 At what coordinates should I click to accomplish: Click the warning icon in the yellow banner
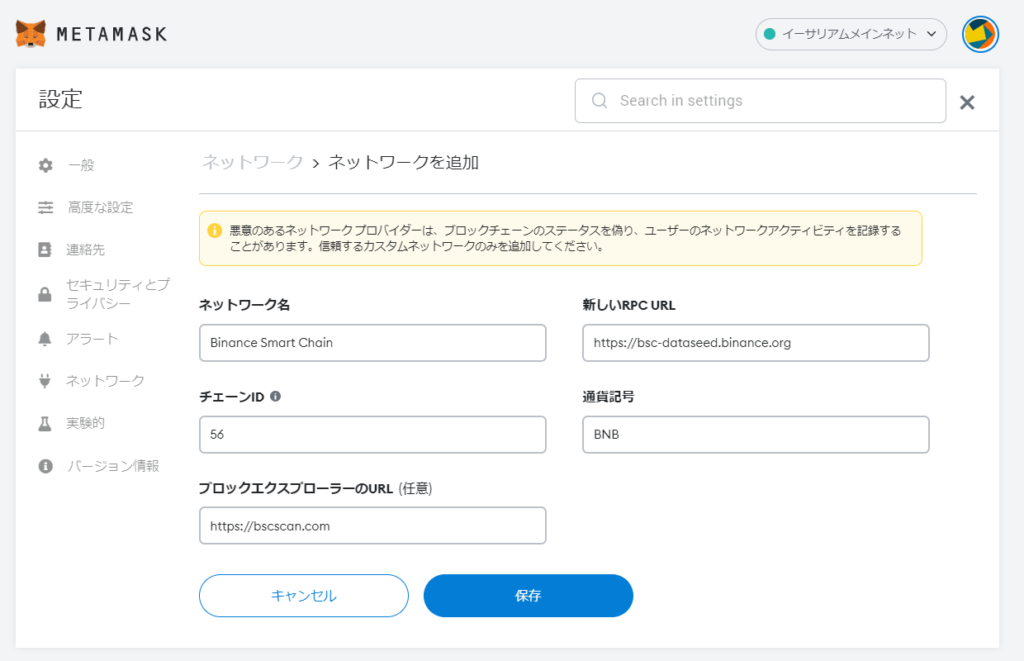214,231
